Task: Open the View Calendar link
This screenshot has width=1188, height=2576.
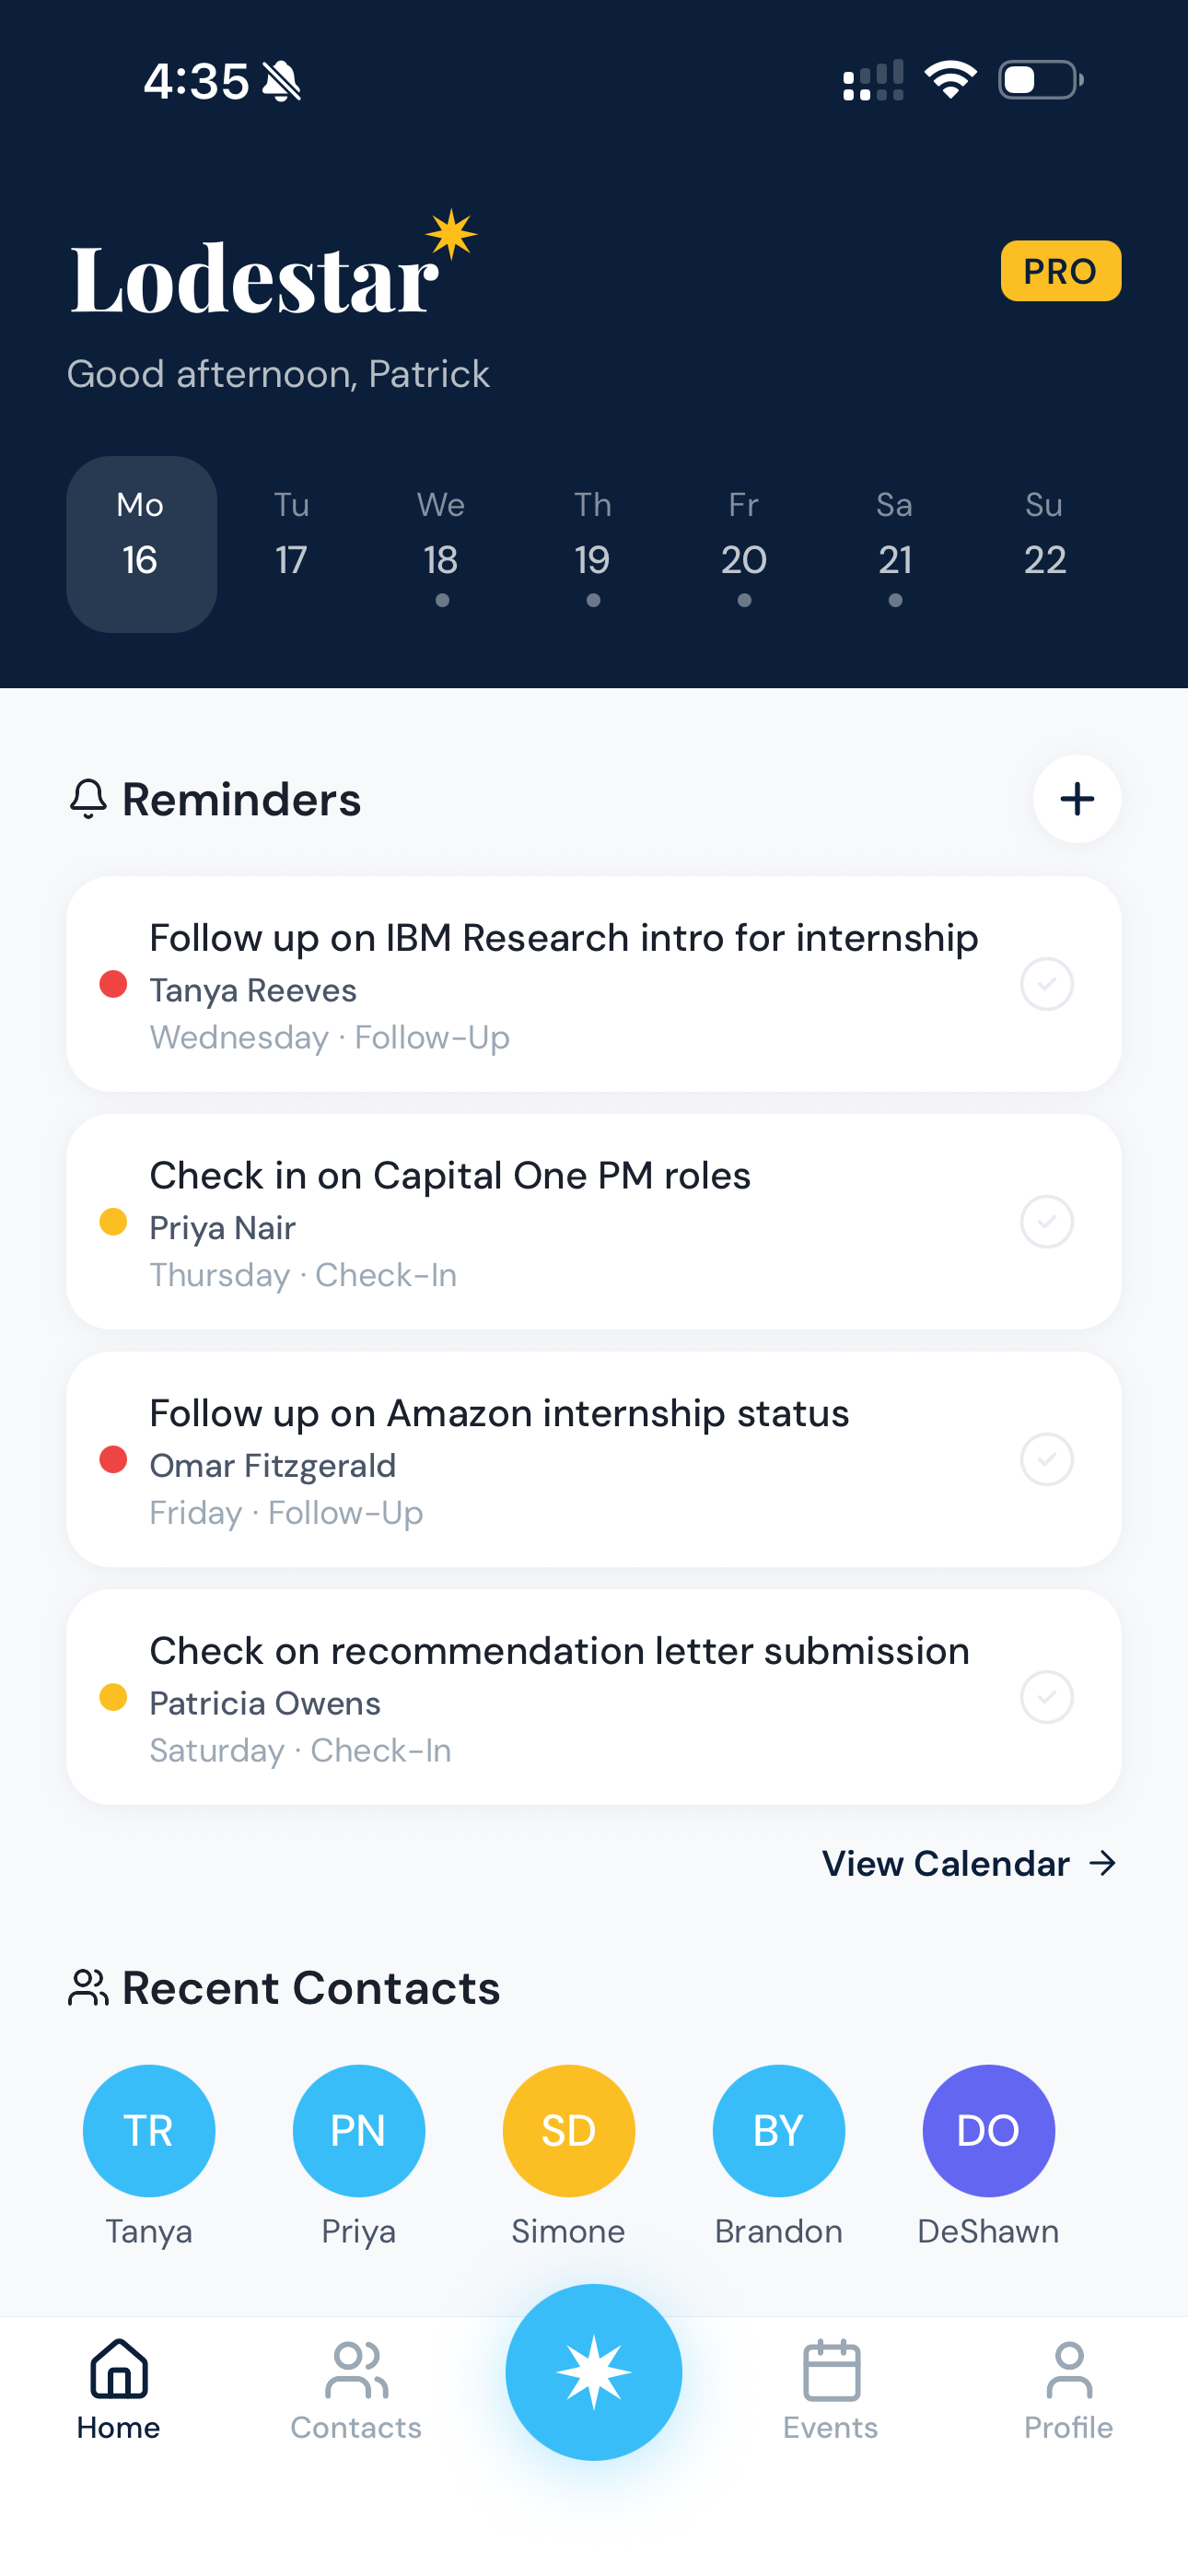Action: (968, 1863)
